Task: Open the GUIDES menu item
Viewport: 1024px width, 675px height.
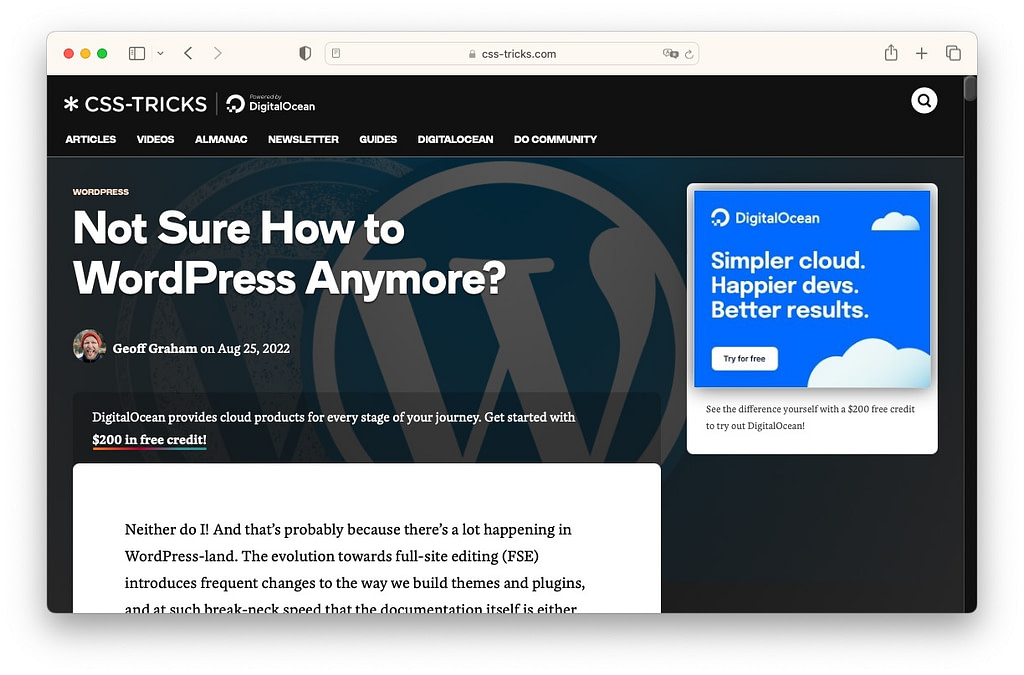Action: 378,140
